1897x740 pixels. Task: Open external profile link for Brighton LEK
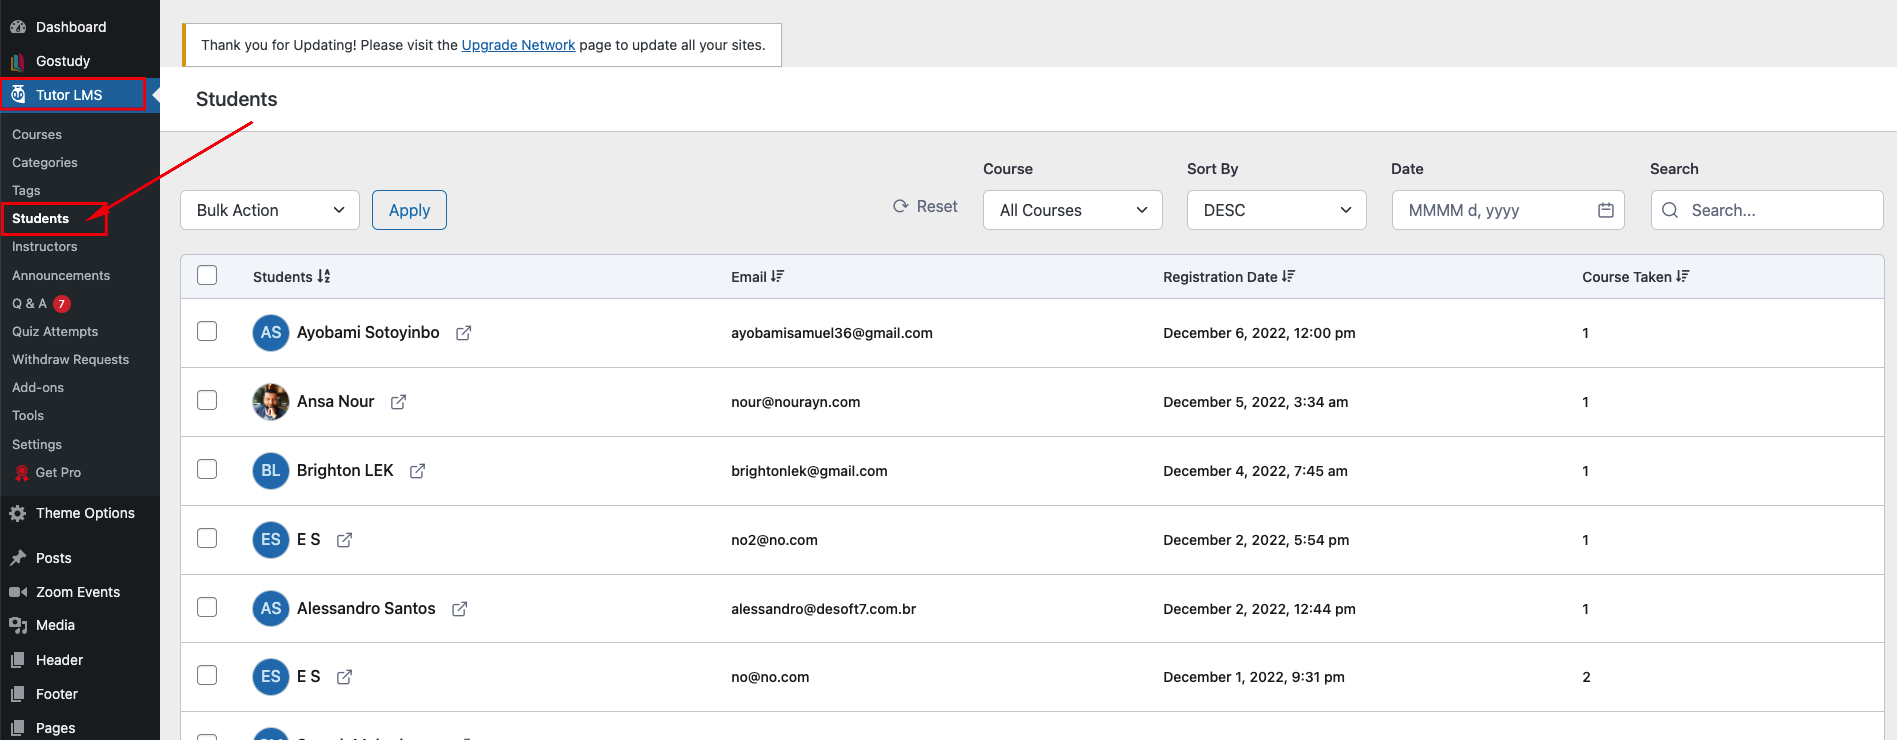click(418, 471)
